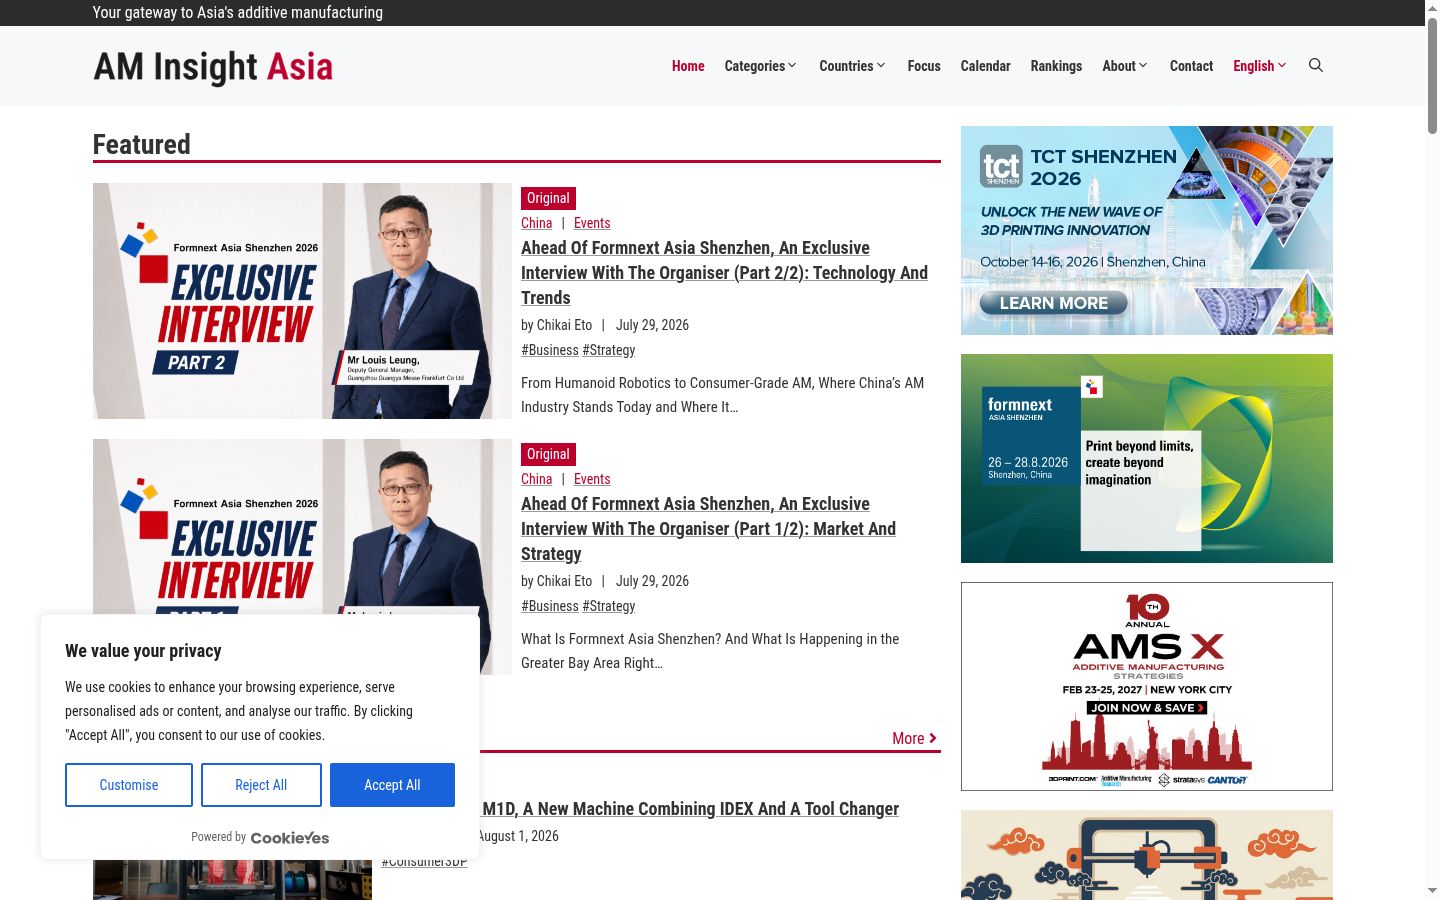Open the 3D printer illustration banner ad

click(1147, 855)
